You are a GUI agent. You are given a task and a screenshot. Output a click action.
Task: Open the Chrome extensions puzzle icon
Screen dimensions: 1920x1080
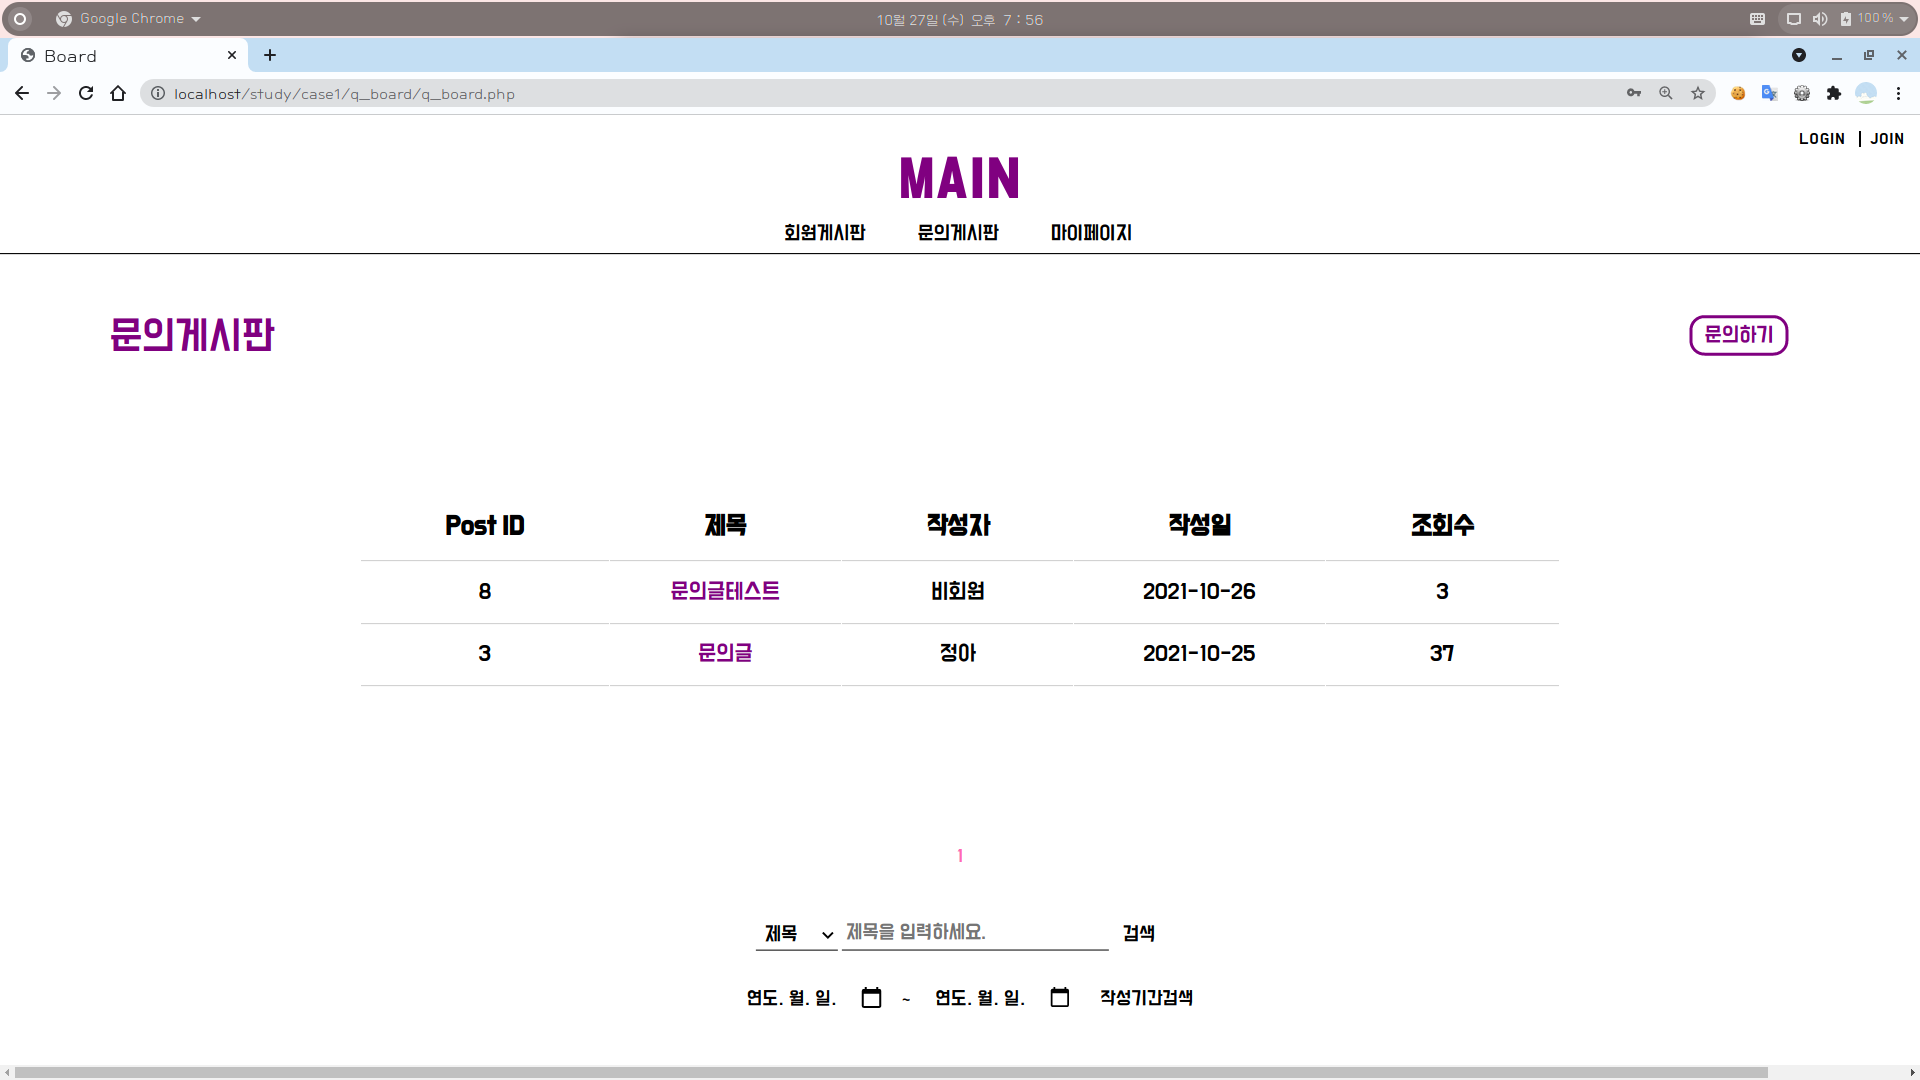pyautogui.click(x=1834, y=93)
